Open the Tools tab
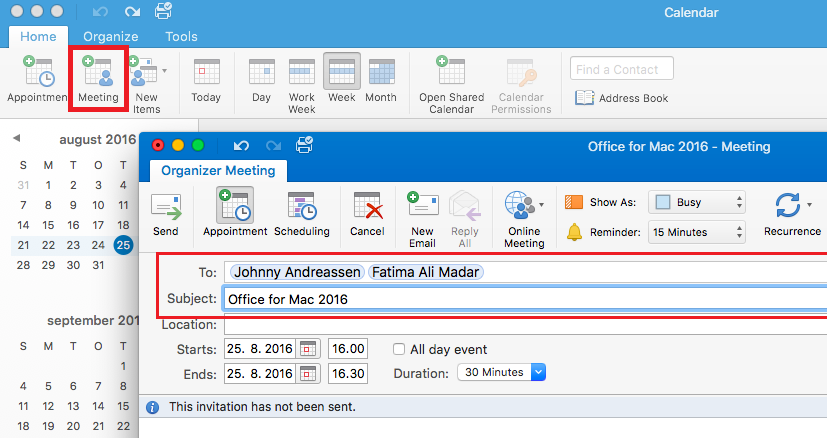 [x=181, y=36]
